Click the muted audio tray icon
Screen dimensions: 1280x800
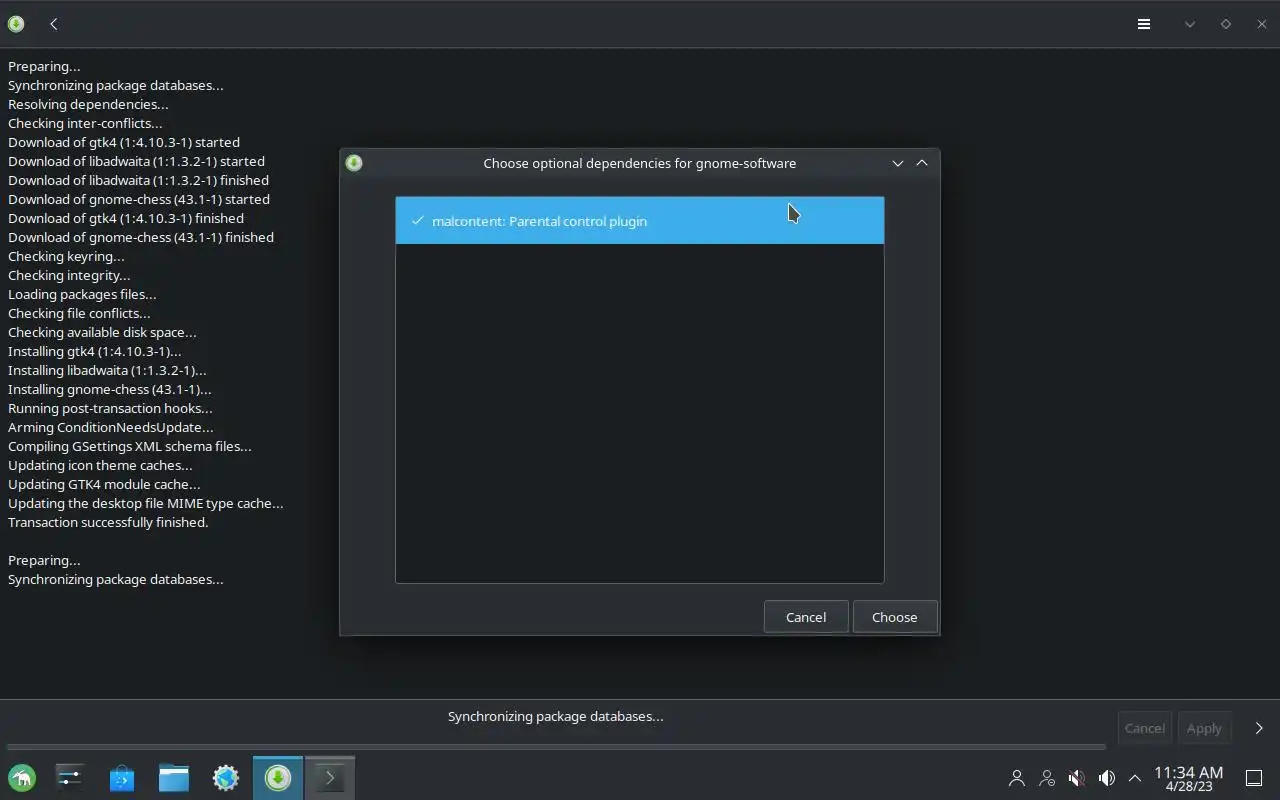(1077, 778)
